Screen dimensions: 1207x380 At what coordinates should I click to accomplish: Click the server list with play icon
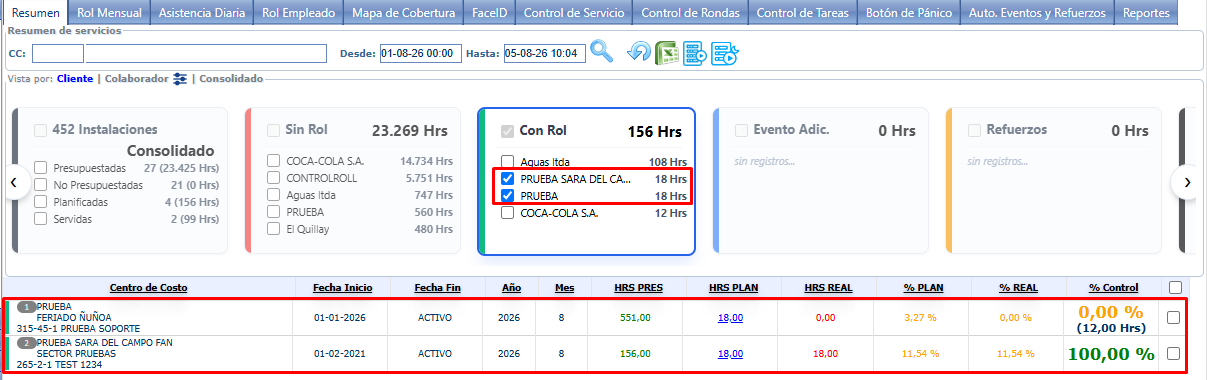pyautogui.click(x=696, y=53)
